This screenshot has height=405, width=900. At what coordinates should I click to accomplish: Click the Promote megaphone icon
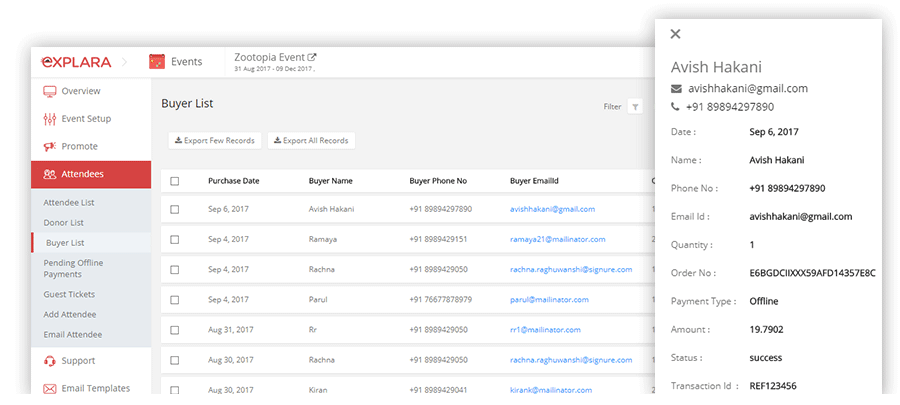pos(50,146)
